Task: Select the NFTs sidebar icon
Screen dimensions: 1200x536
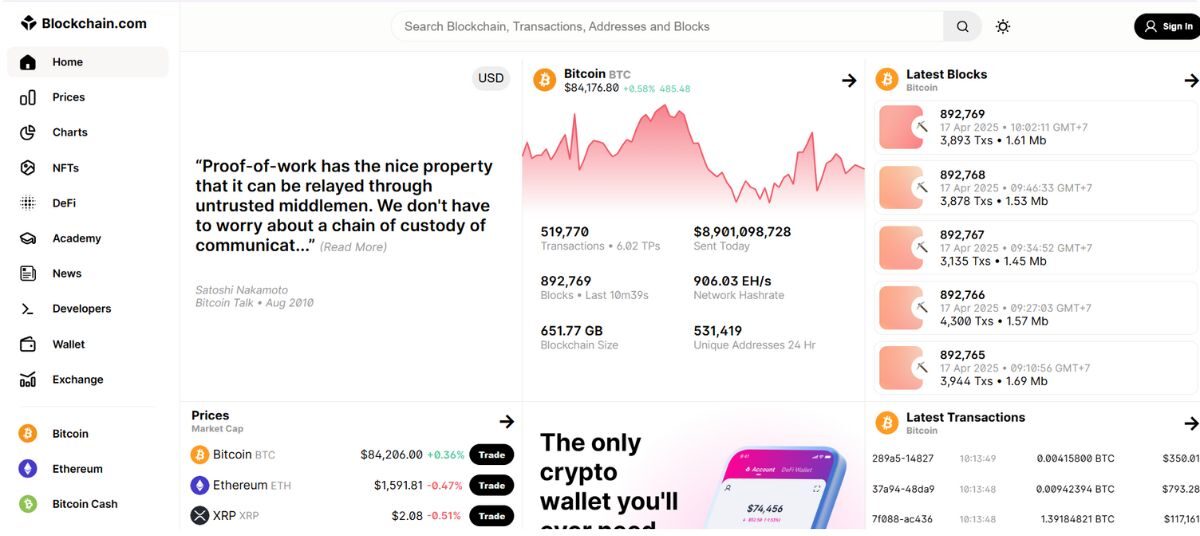Action: (28, 168)
